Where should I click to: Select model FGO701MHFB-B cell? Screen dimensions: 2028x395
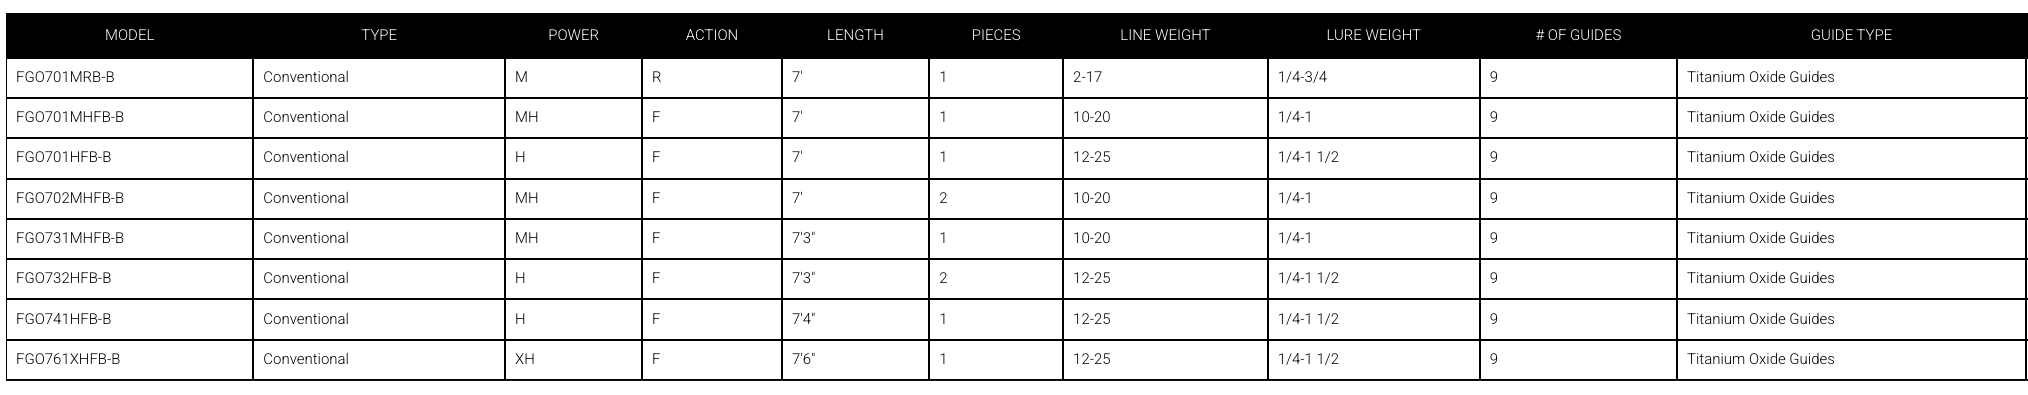point(129,117)
